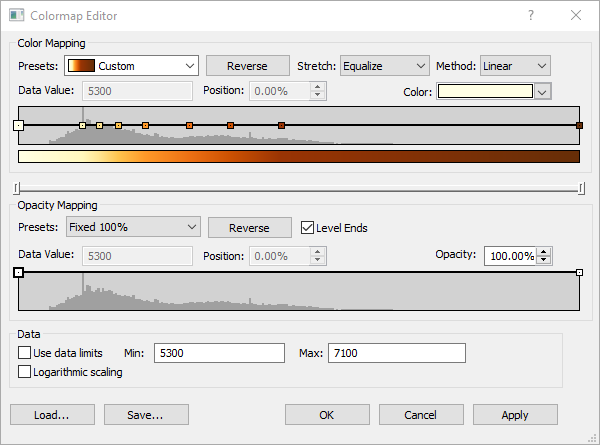Screen dimensions: 600x445
Task: Open the Stretch Equalize dropdown
Action: (385, 66)
